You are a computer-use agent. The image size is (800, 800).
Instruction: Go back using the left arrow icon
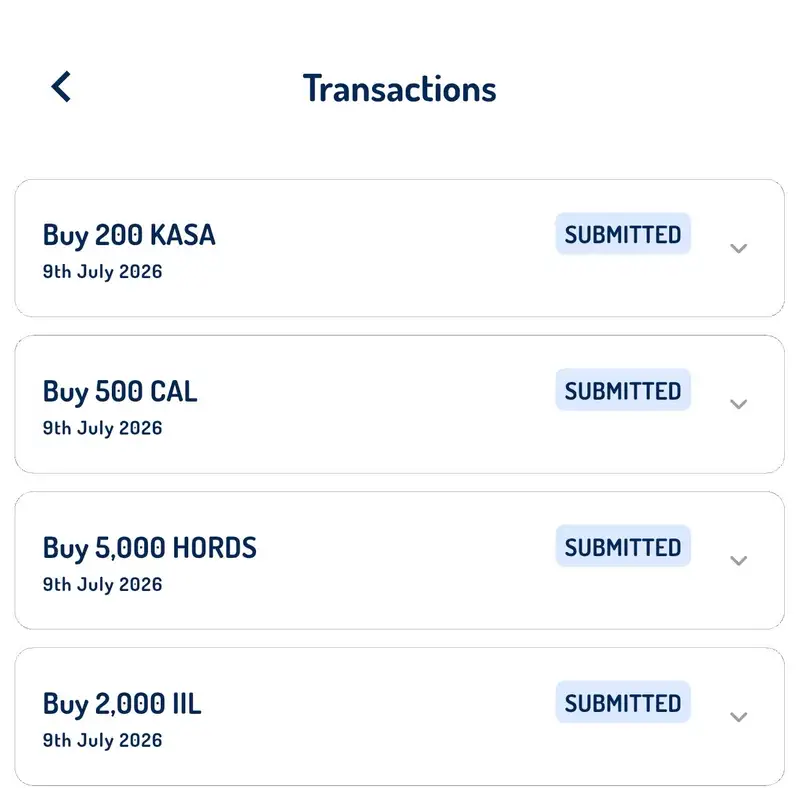coord(61,87)
